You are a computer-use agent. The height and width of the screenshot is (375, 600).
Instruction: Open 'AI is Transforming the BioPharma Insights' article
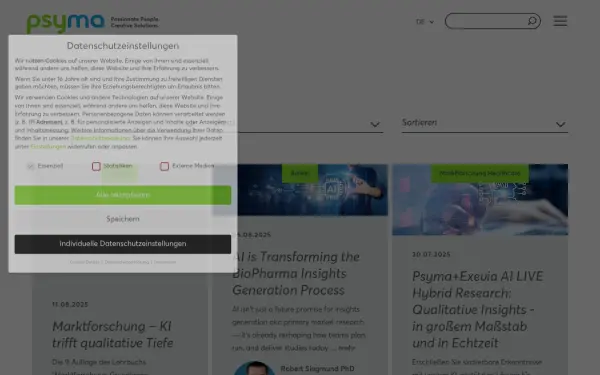pos(297,274)
